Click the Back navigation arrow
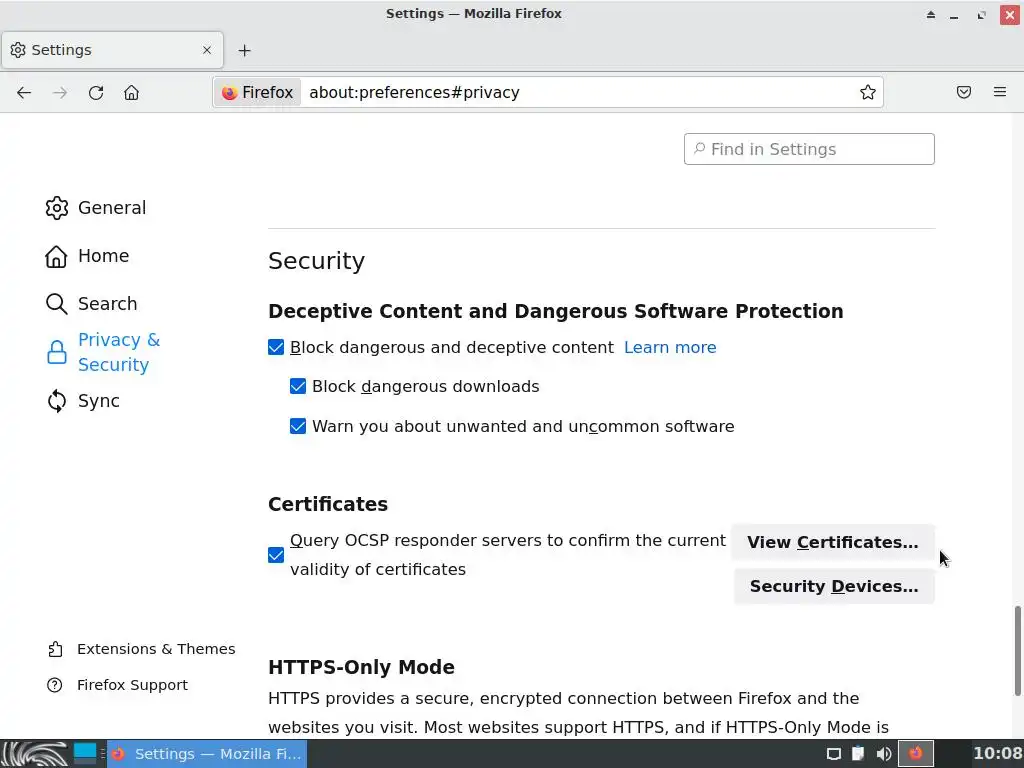Viewport: 1024px width, 768px height. [x=24, y=92]
